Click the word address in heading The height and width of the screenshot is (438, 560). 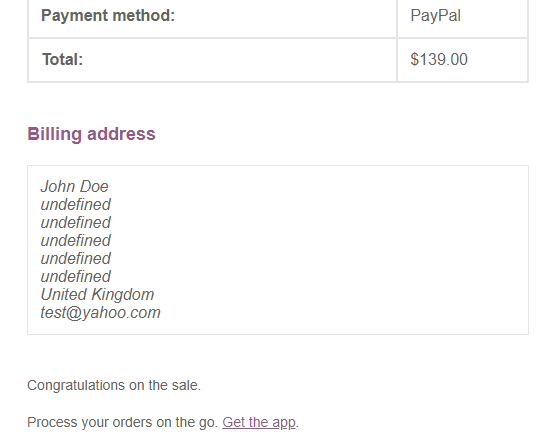click(x=121, y=134)
